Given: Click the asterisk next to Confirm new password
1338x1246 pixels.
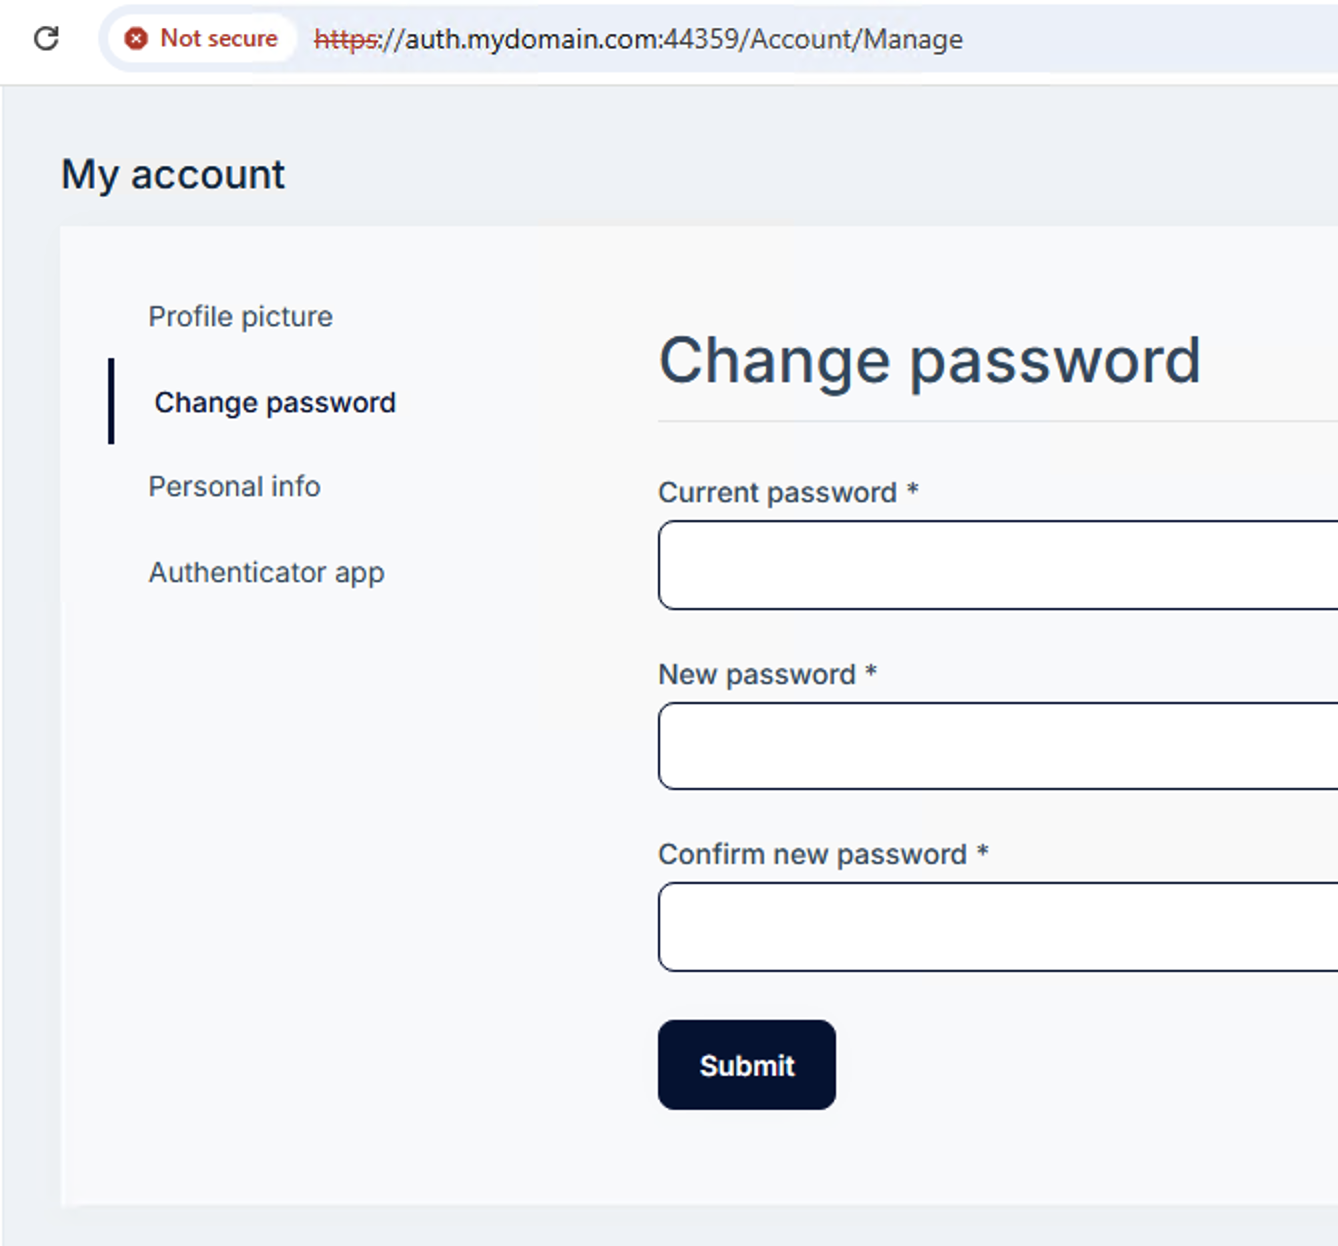Looking at the screenshot, I should click(983, 851).
